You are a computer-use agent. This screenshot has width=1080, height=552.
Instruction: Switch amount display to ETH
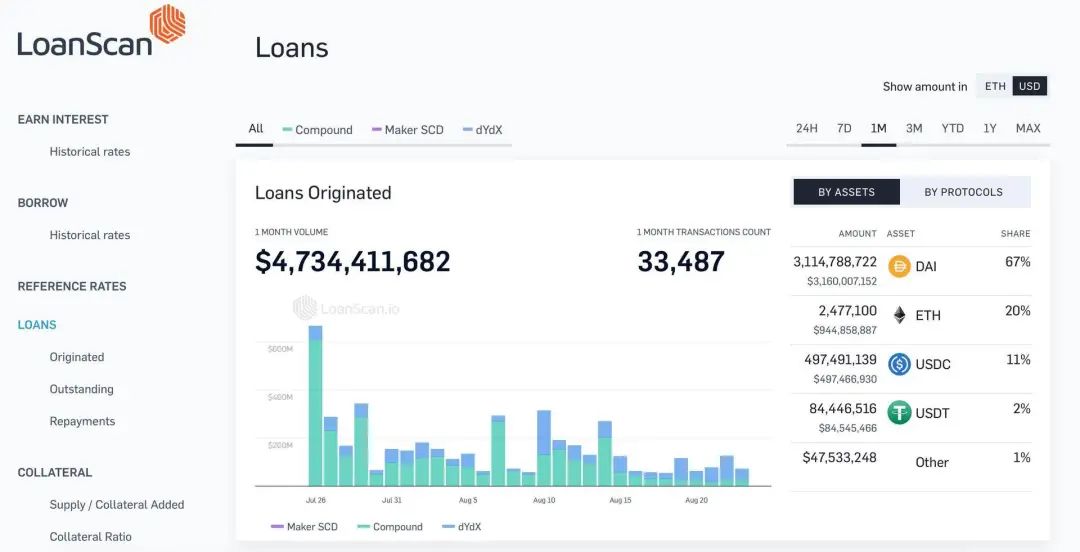[995, 86]
